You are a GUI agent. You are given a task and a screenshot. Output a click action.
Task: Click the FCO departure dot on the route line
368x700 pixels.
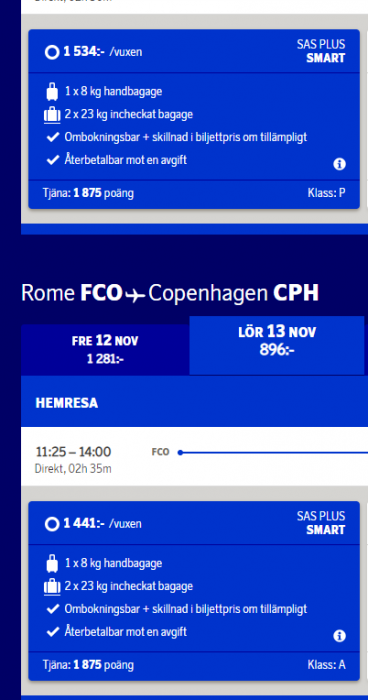pos(180,453)
